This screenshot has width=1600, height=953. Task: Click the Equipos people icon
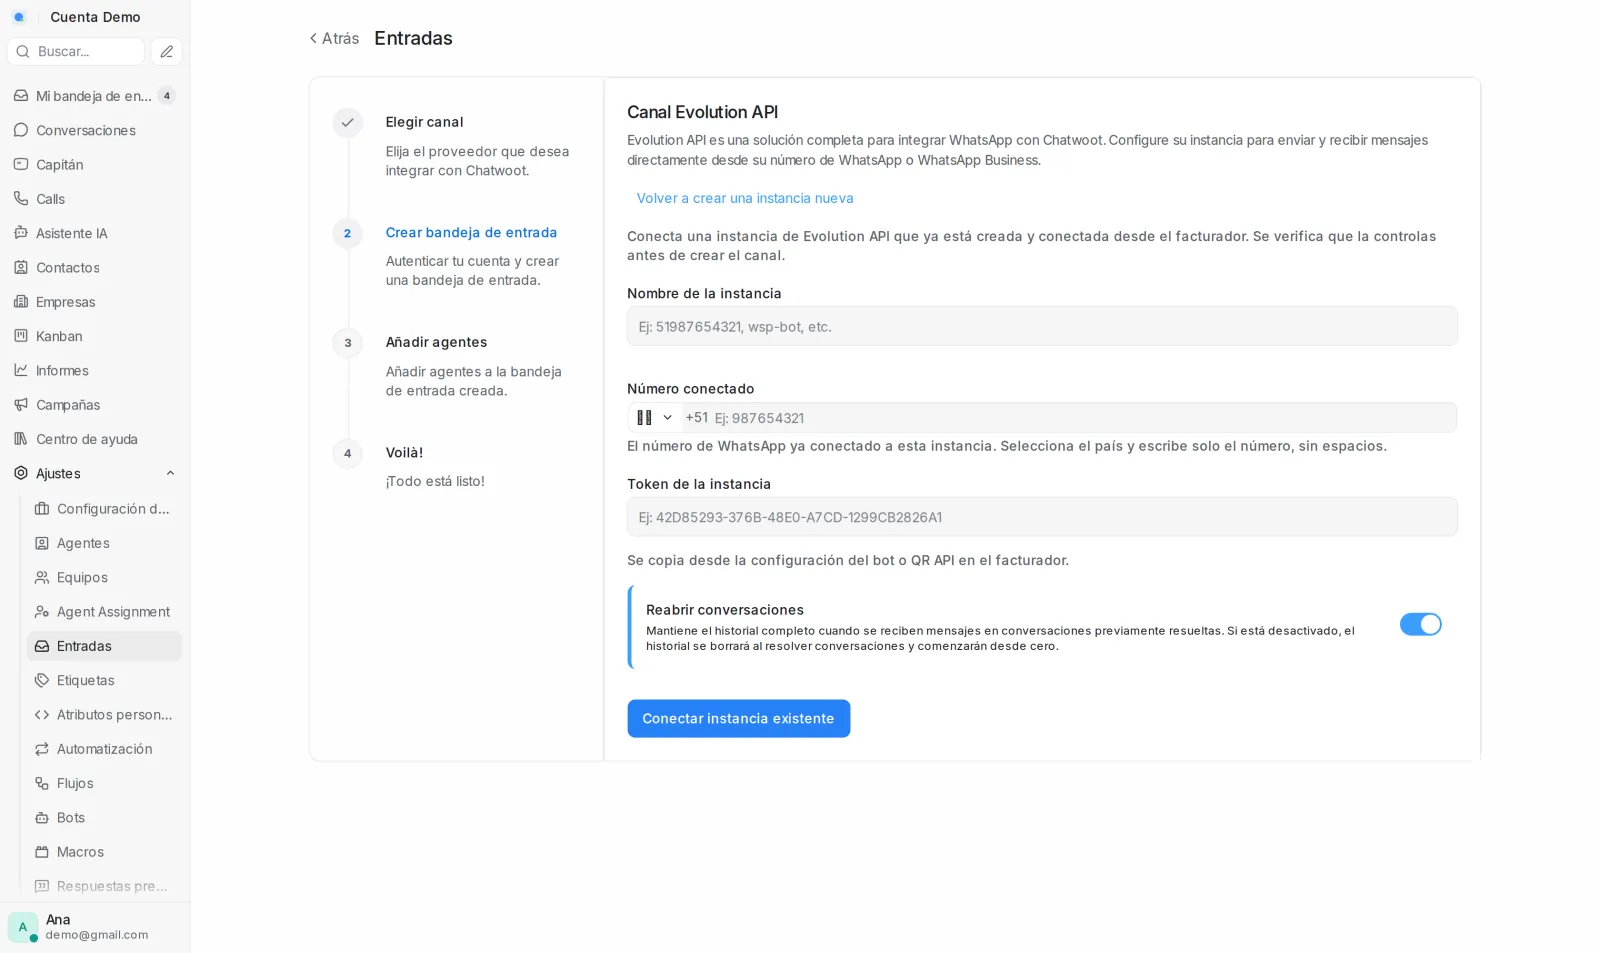[42, 577]
